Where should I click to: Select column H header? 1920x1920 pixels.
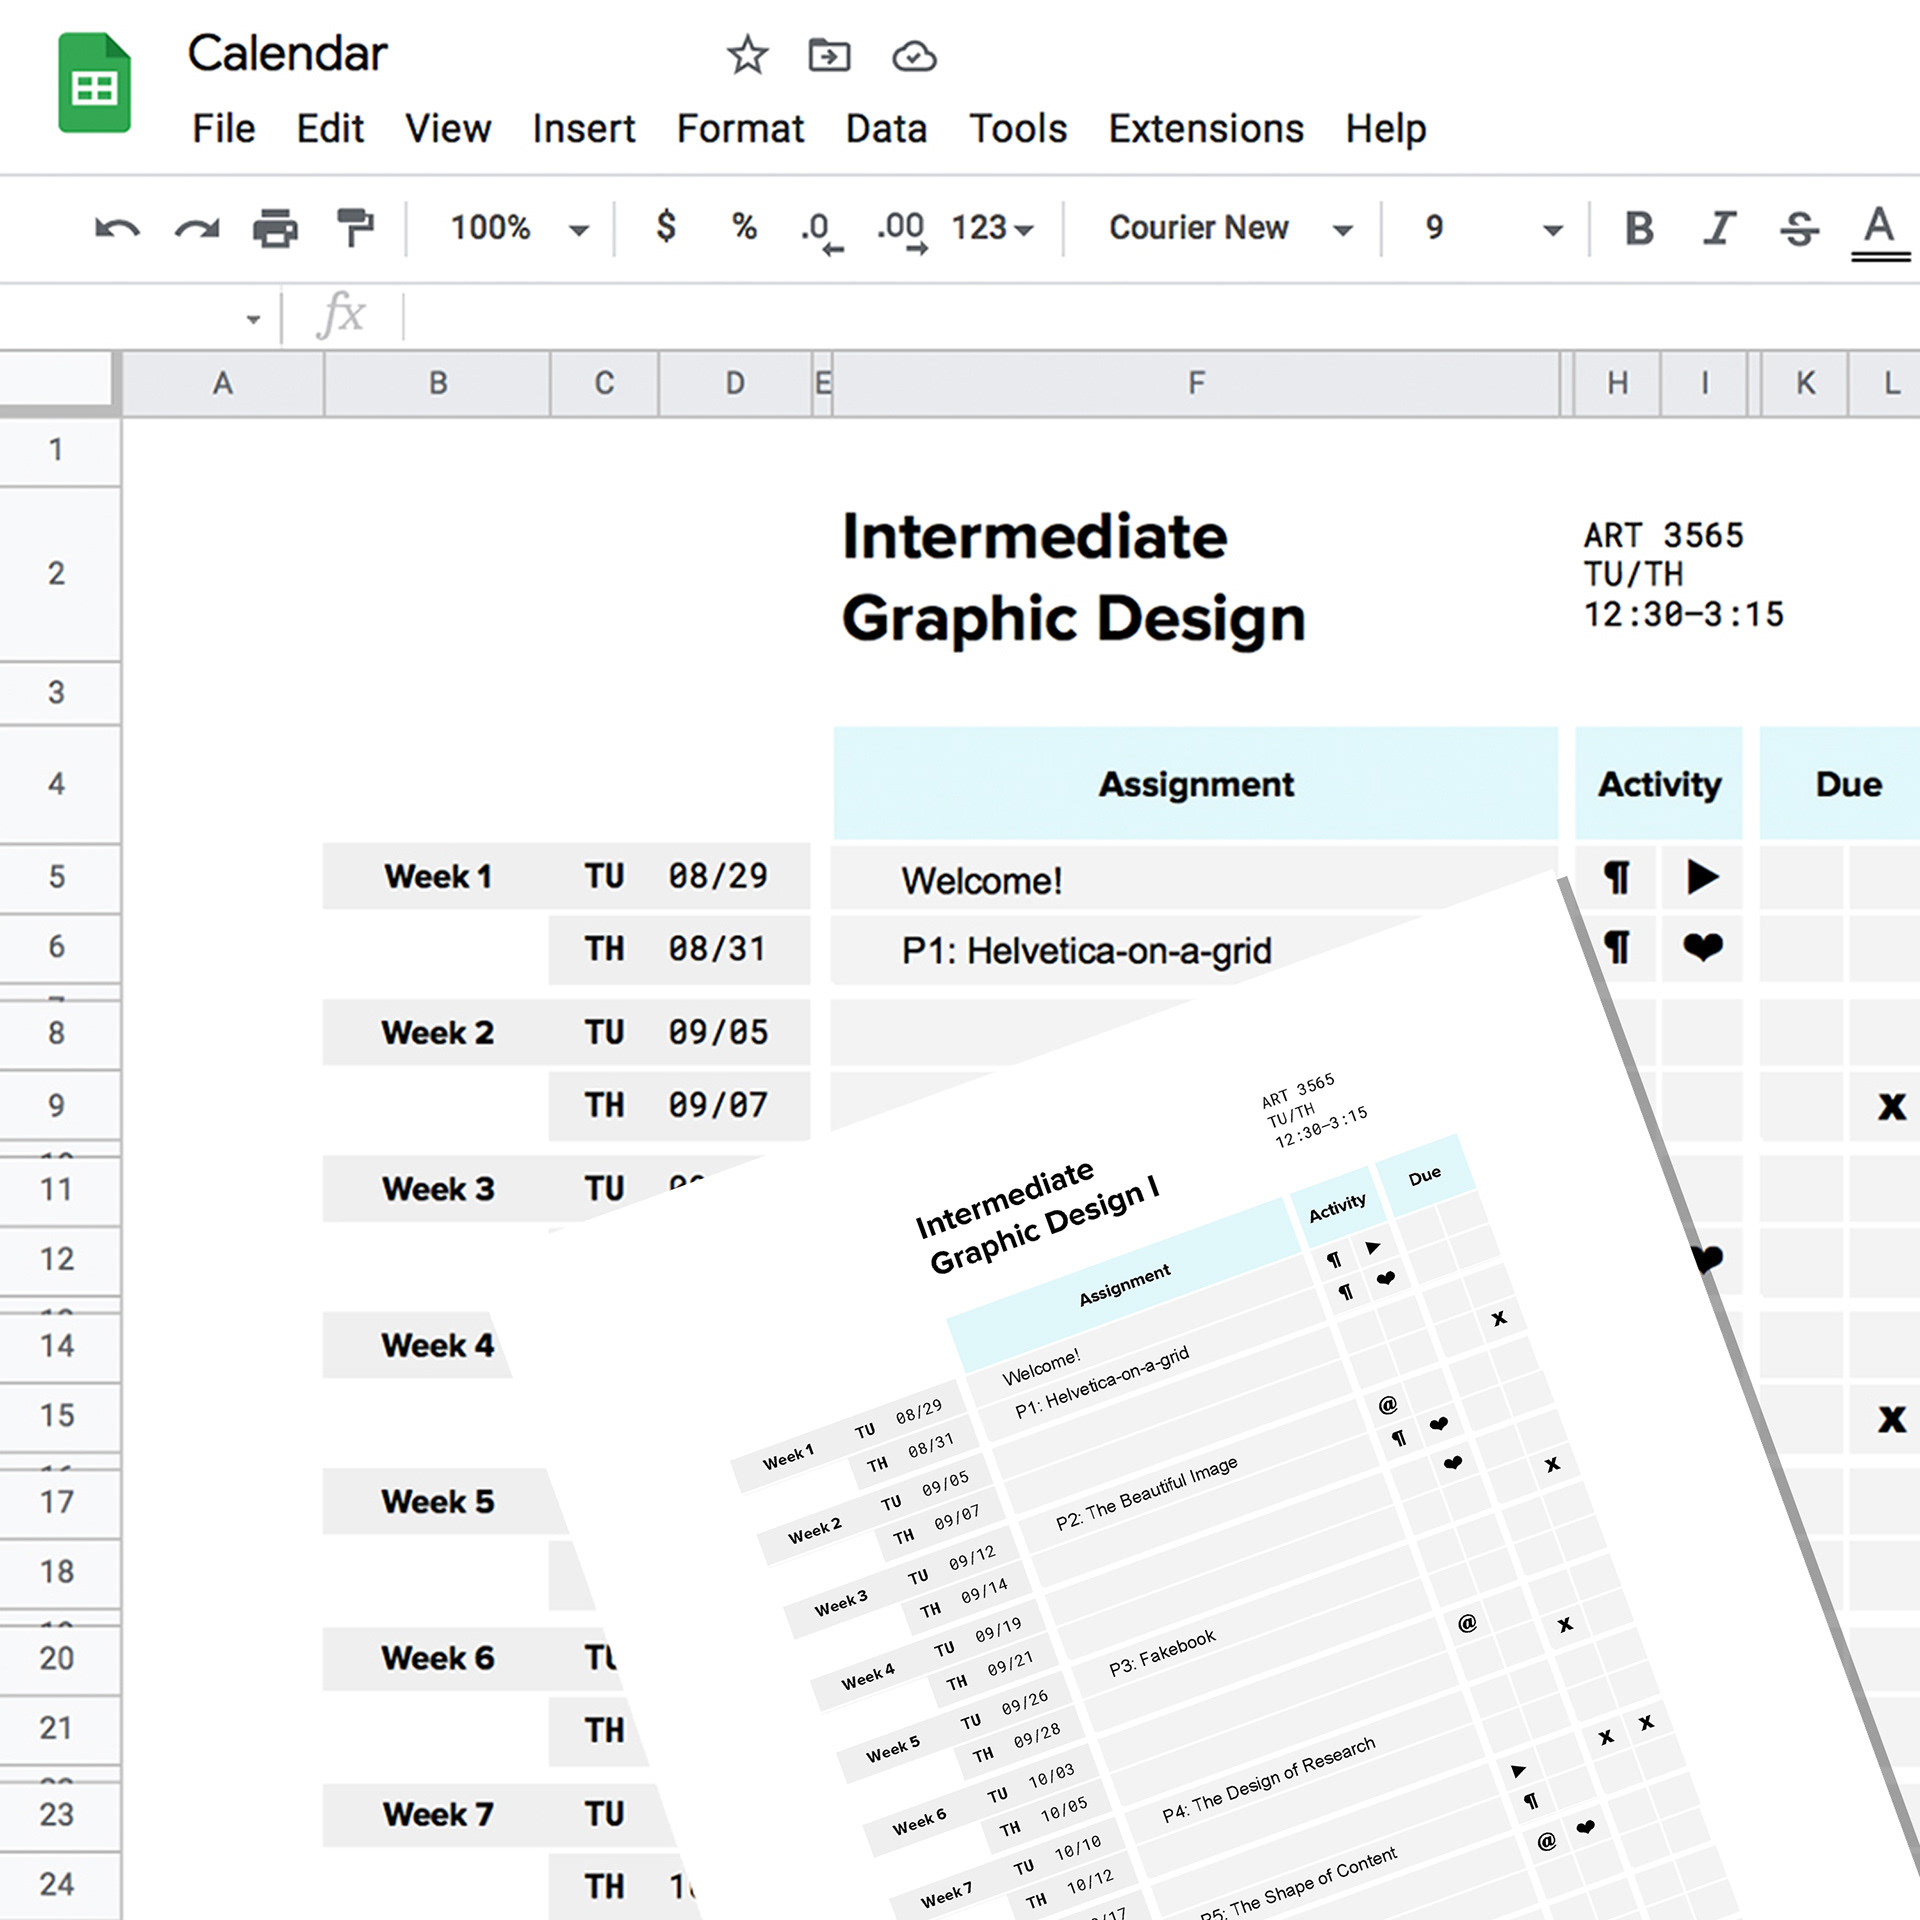[x=1617, y=383]
